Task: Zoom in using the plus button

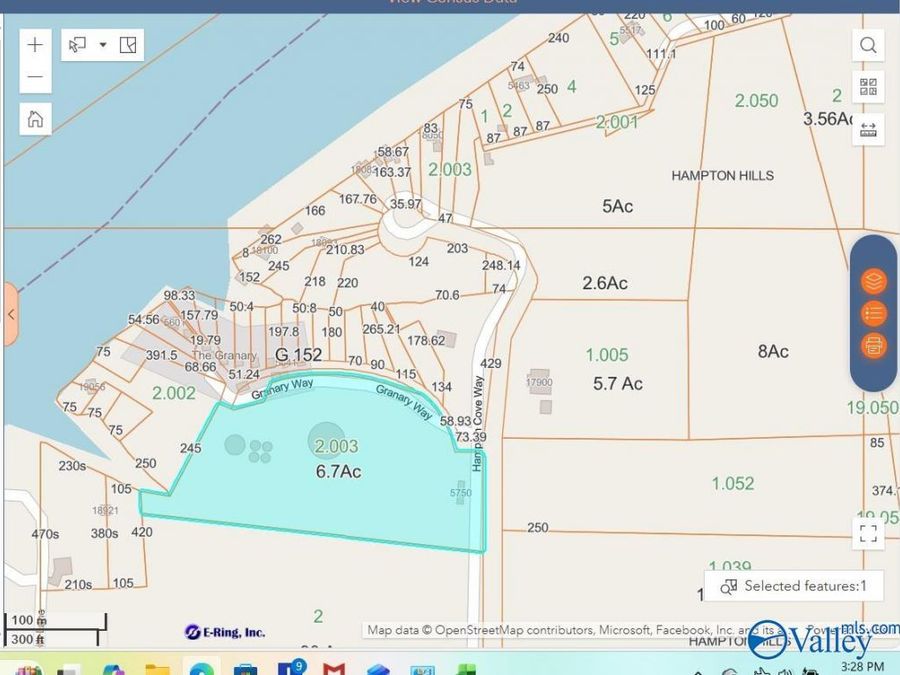Action: pos(35,45)
